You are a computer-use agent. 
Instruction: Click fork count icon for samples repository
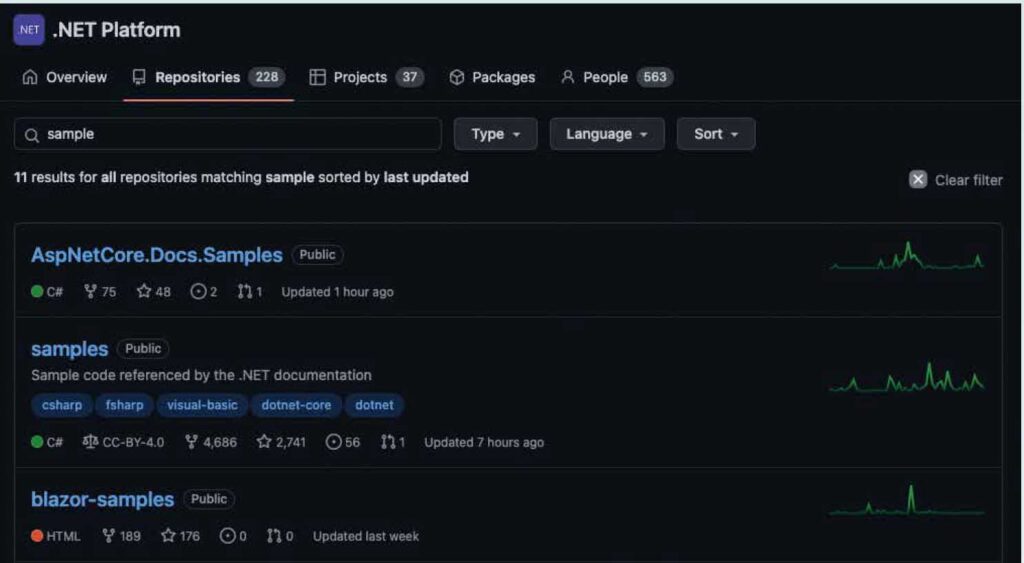(x=192, y=442)
